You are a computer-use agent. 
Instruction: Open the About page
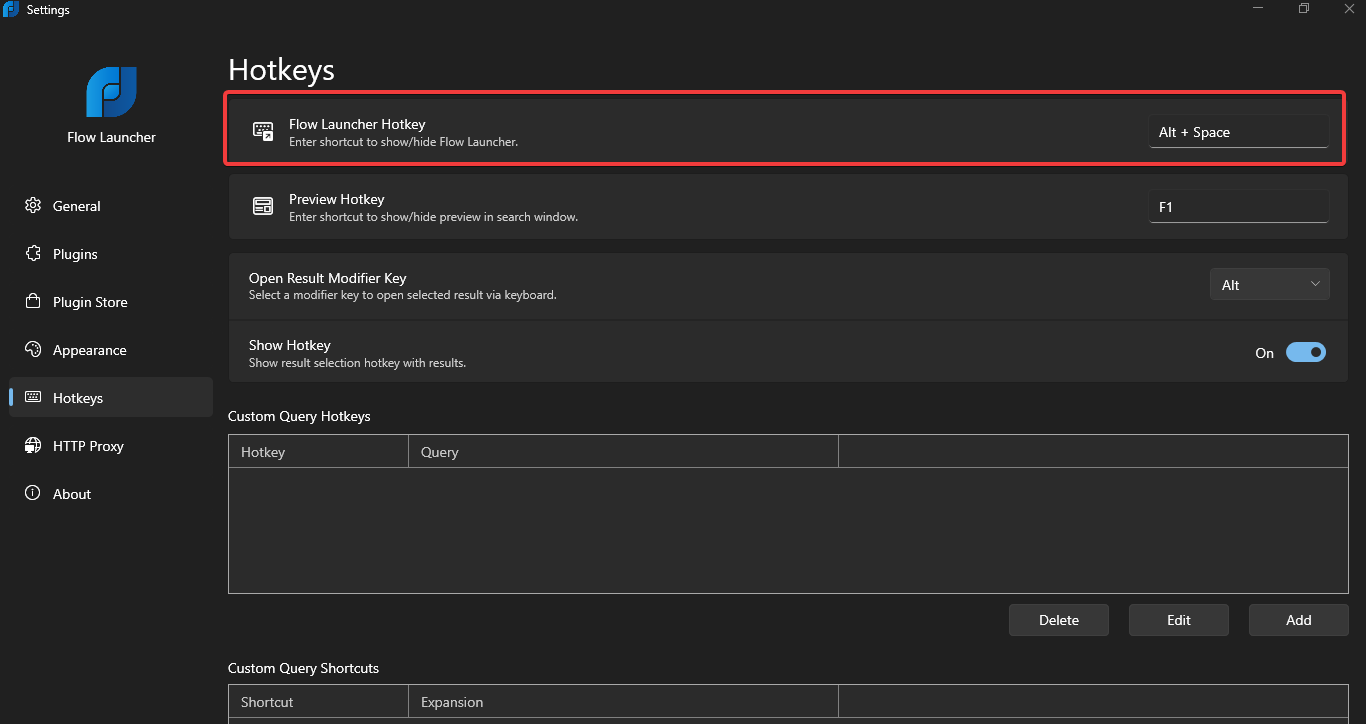111,494
